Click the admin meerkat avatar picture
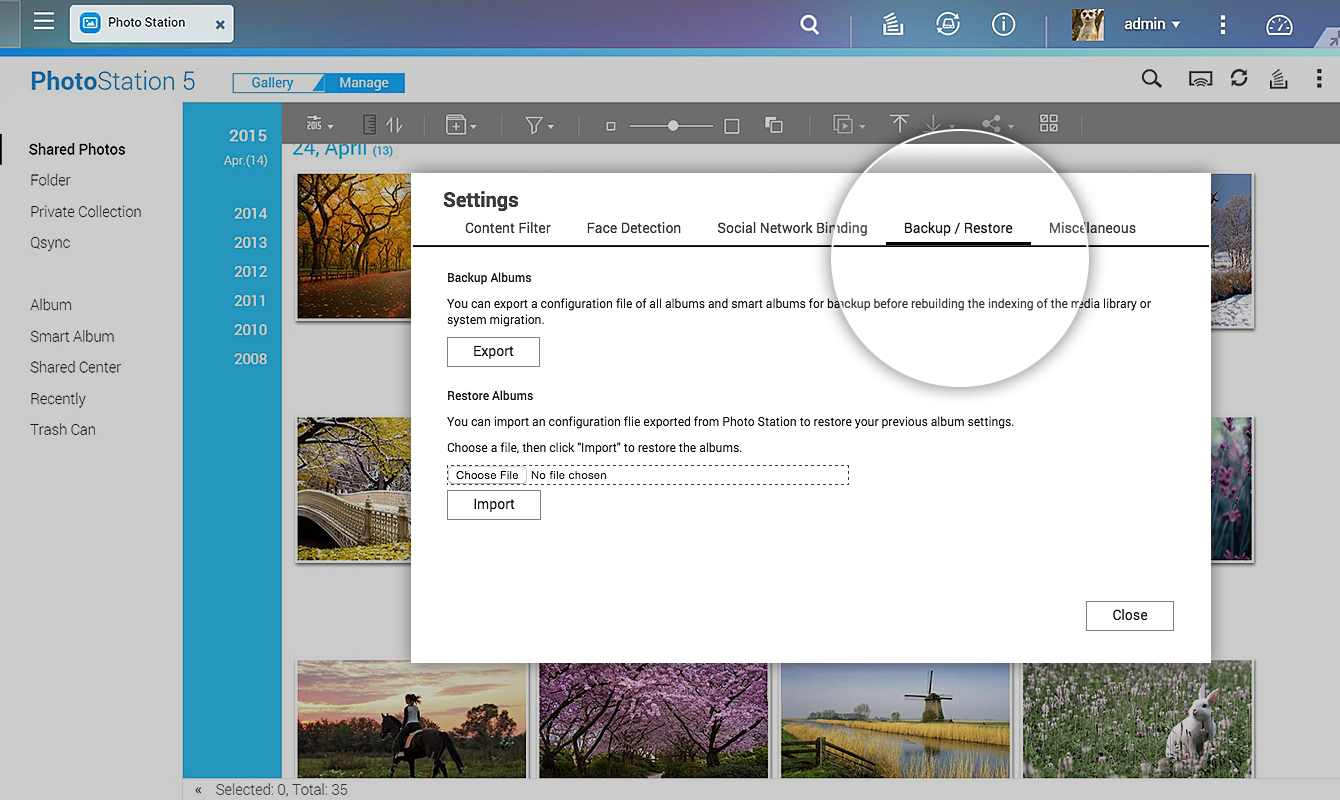The height and width of the screenshot is (800, 1340). tap(1088, 25)
